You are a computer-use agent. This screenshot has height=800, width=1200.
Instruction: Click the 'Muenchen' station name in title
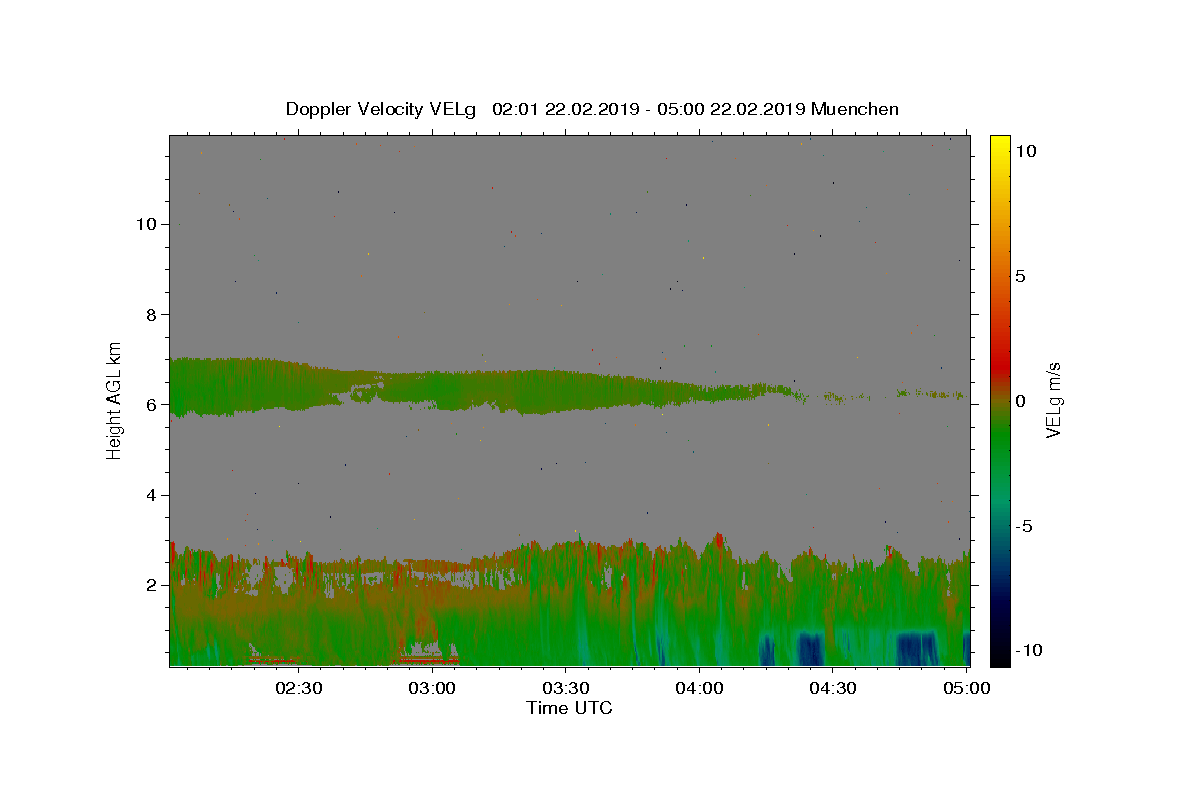tap(855, 109)
